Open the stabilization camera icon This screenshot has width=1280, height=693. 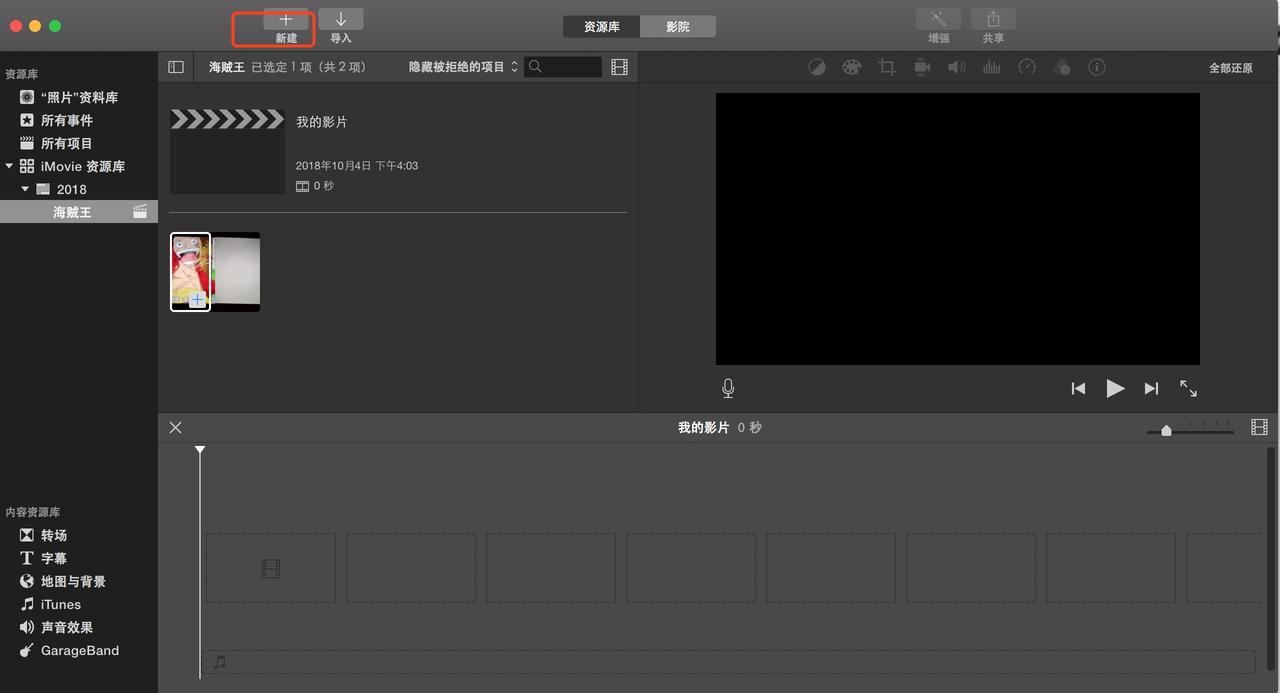(x=922, y=67)
